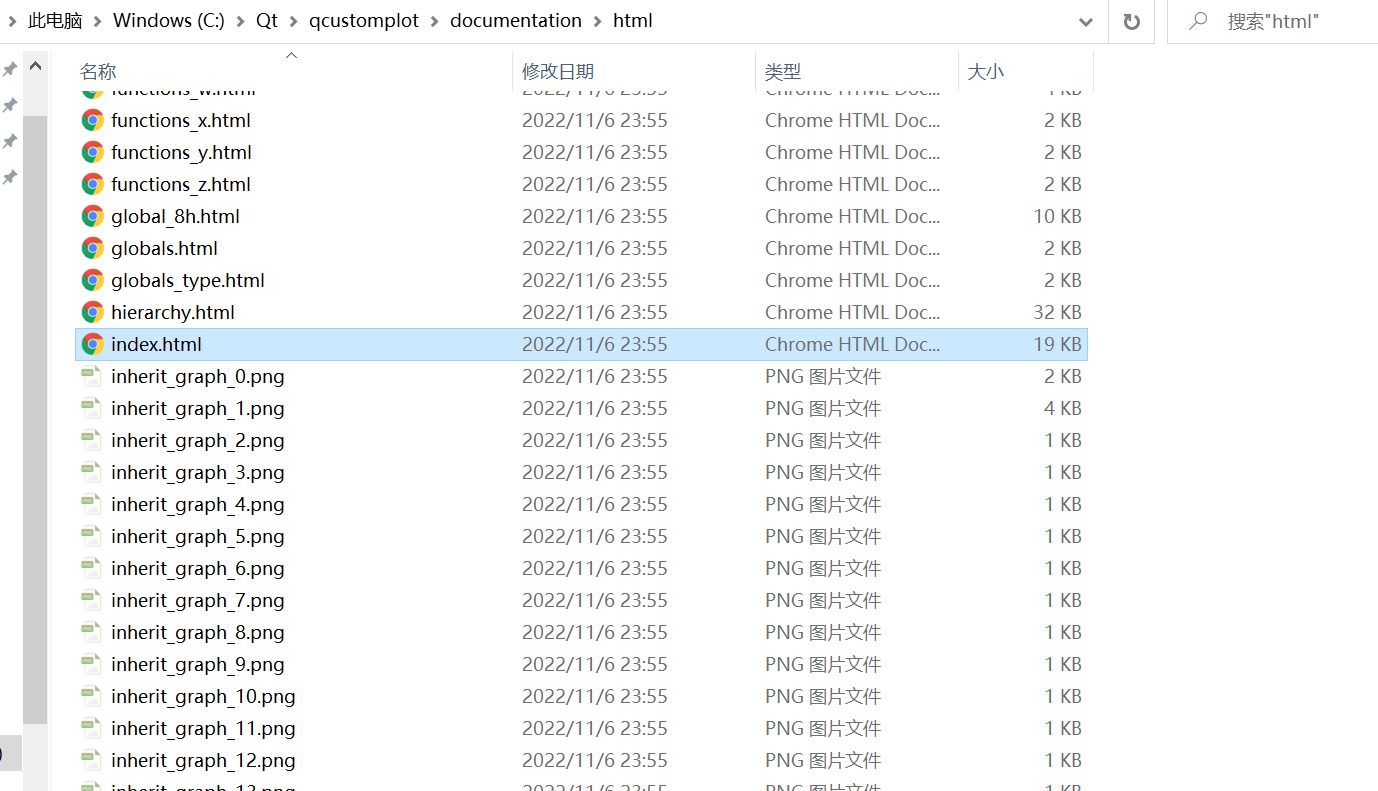
Task: Open the address bar history dropdown
Action: 1086,21
